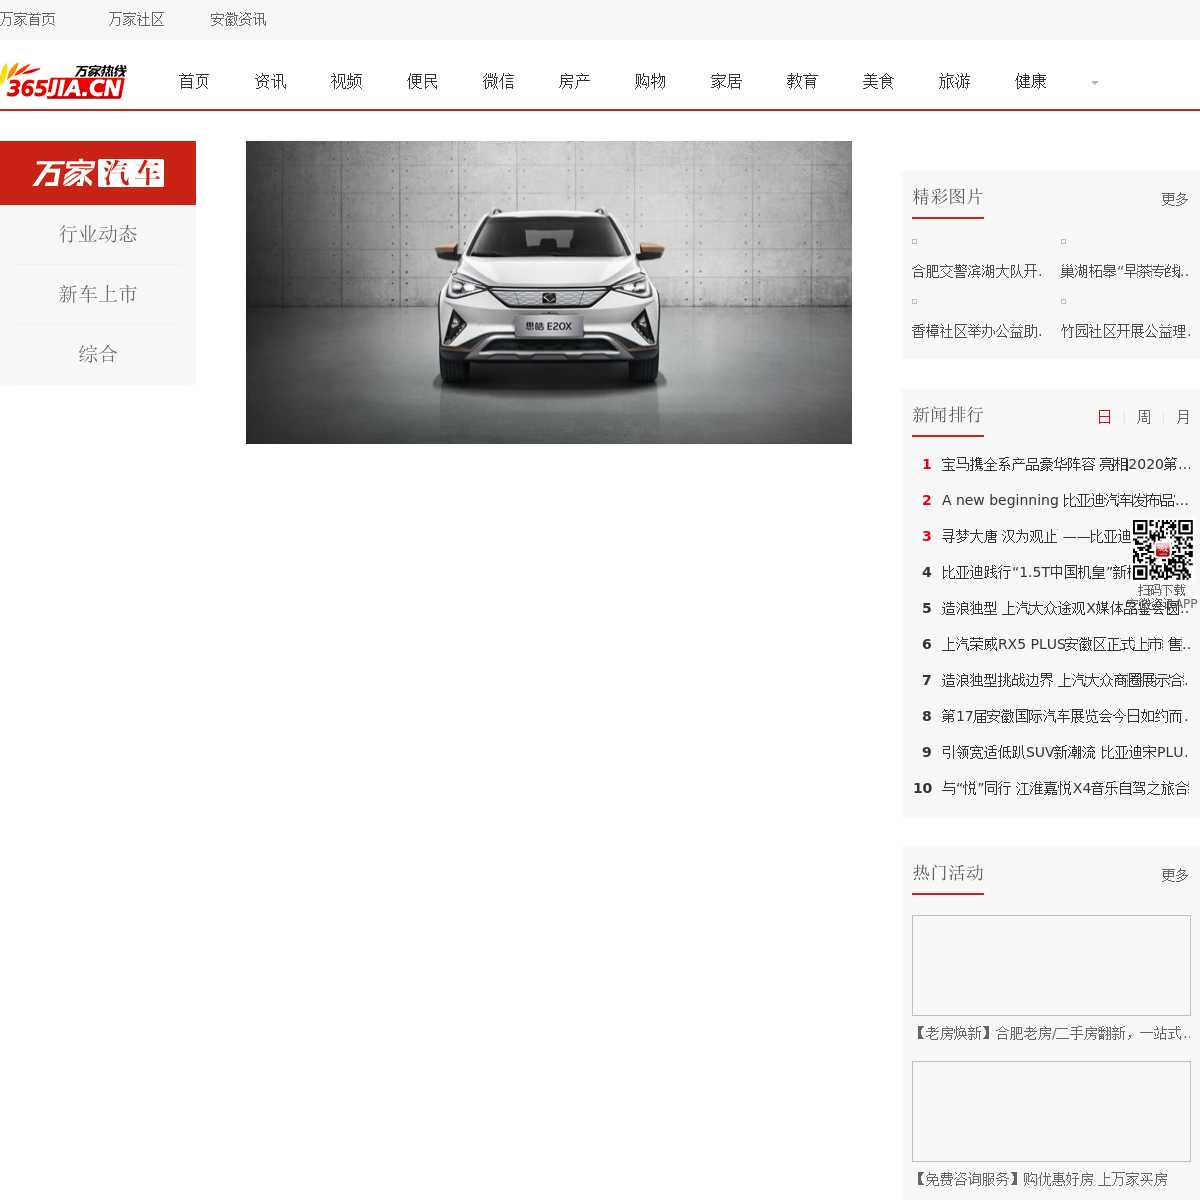
Task: Click the 精彩图片 section heading
Action: point(948,197)
